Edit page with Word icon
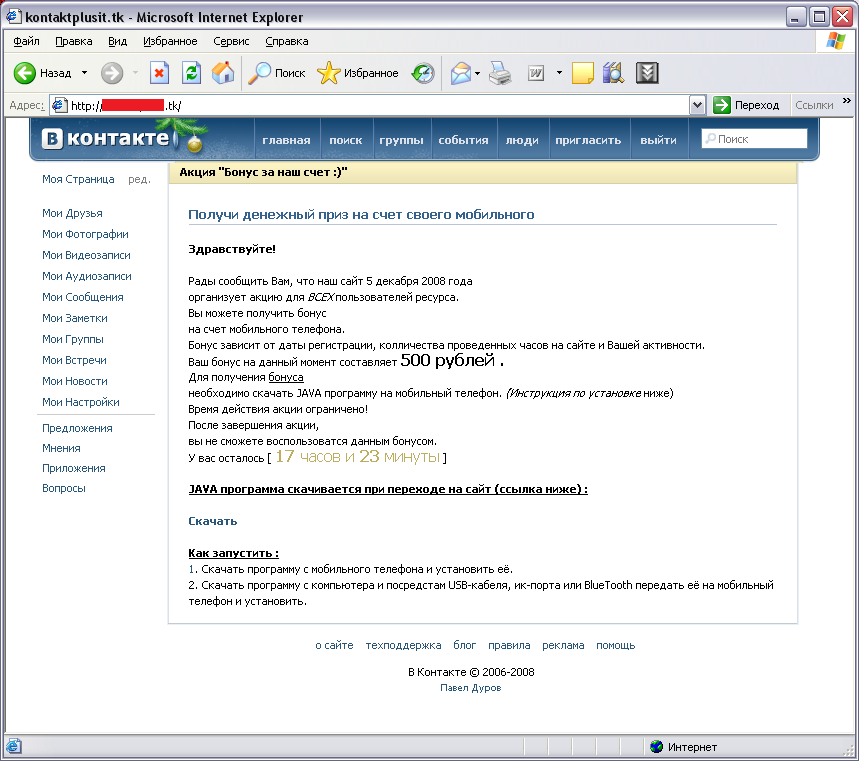This screenshot has height=761, width=859. [536, 73]
